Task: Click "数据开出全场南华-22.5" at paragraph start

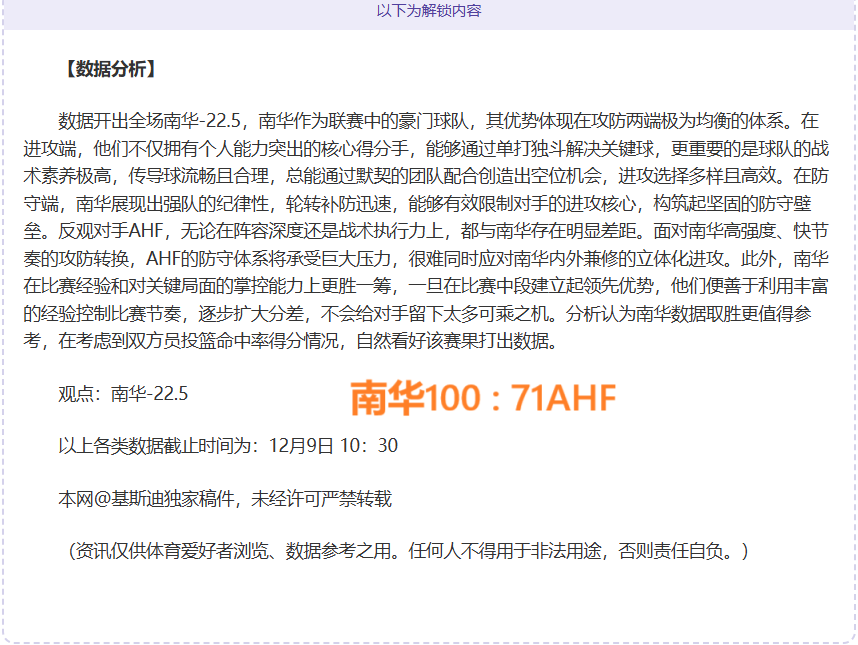Action: coord(150,122)
